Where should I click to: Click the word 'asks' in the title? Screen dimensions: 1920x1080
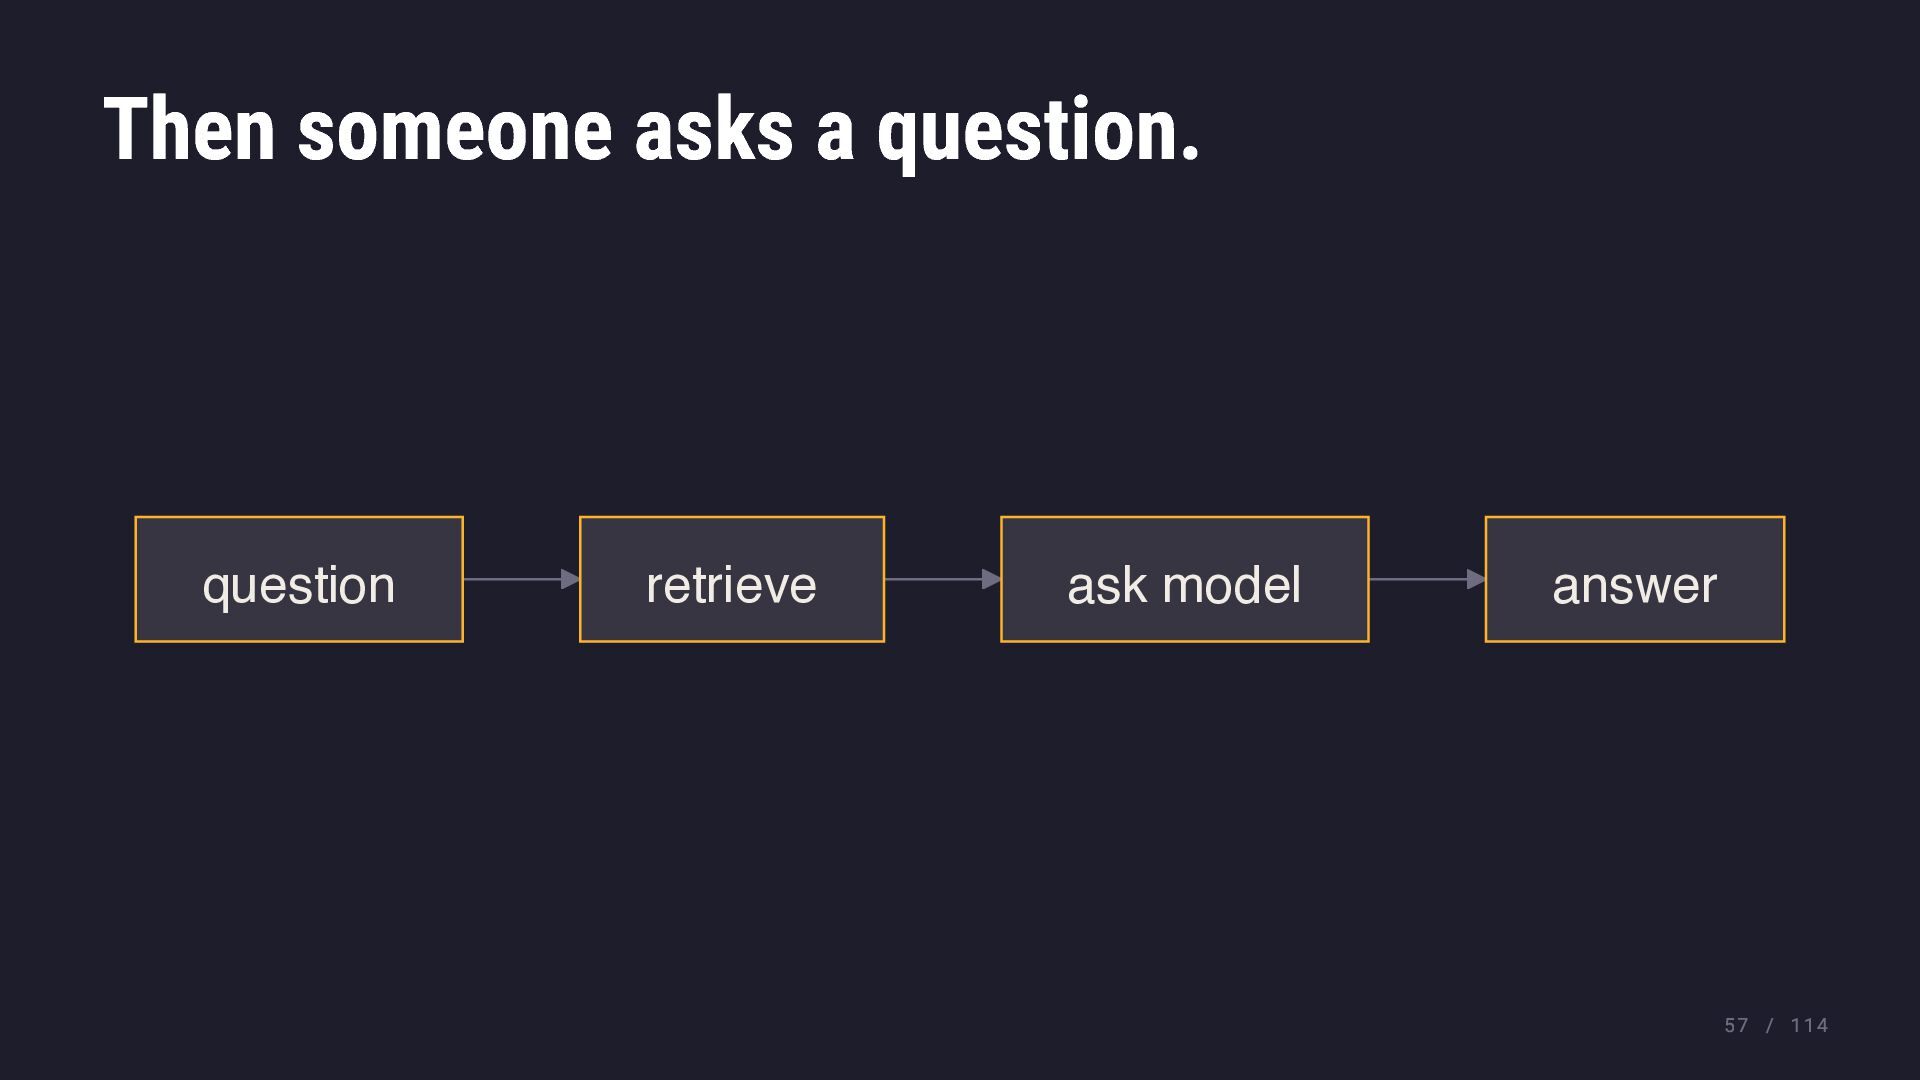714,128
